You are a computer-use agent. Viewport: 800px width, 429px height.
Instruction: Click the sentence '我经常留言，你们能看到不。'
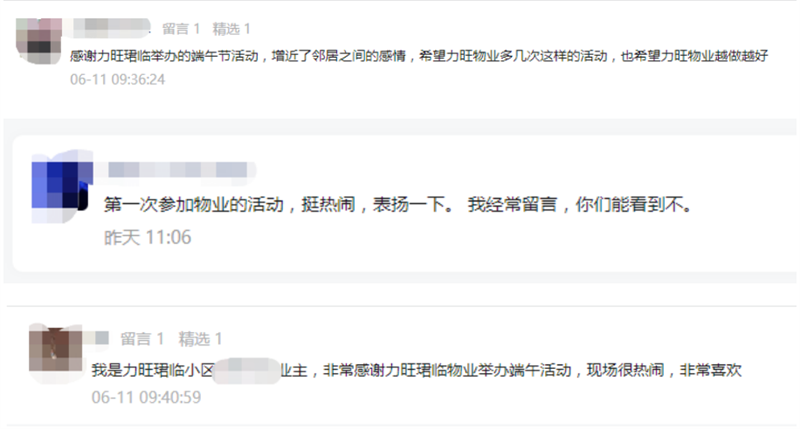(580, 205)
